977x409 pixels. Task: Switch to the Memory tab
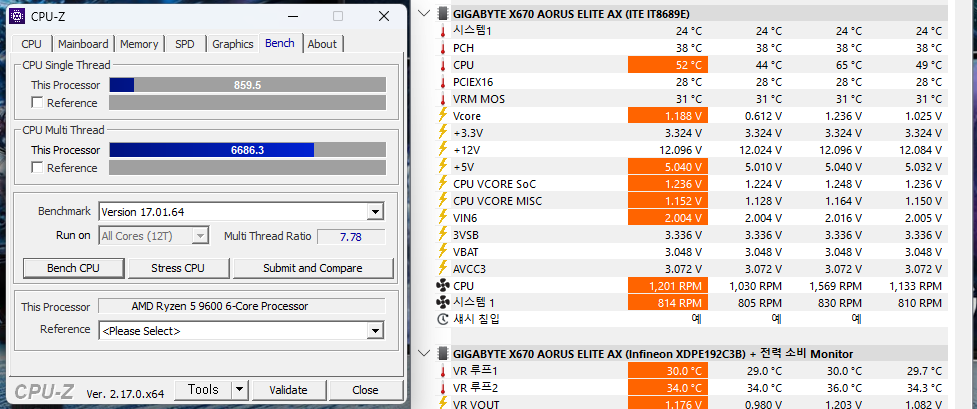139,44
